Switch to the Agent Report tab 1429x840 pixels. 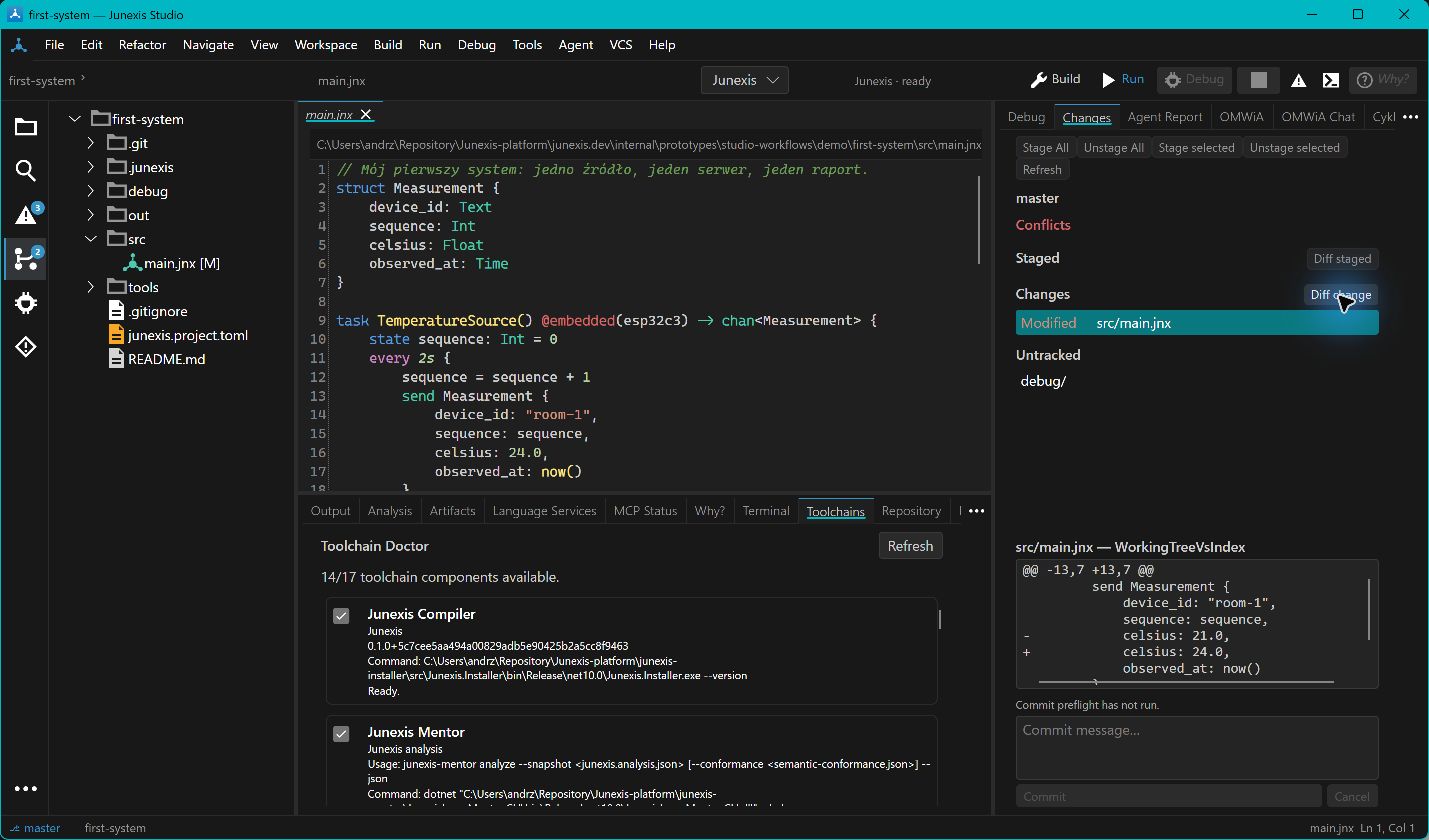click(1165, 117)
